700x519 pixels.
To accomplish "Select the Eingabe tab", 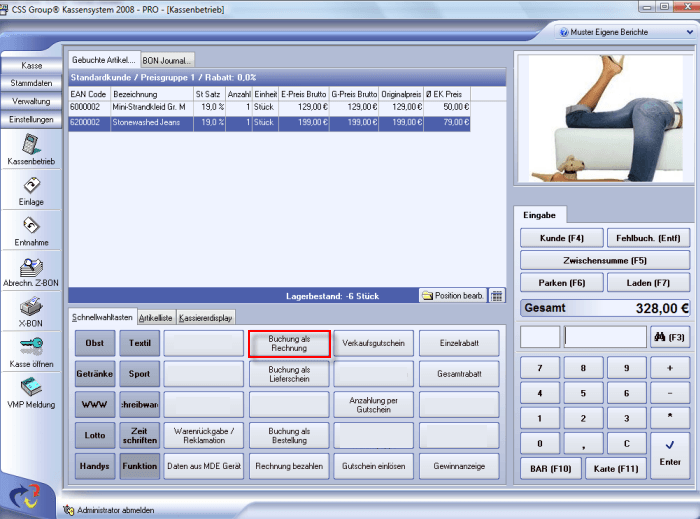I will click(x=540, y=215).
